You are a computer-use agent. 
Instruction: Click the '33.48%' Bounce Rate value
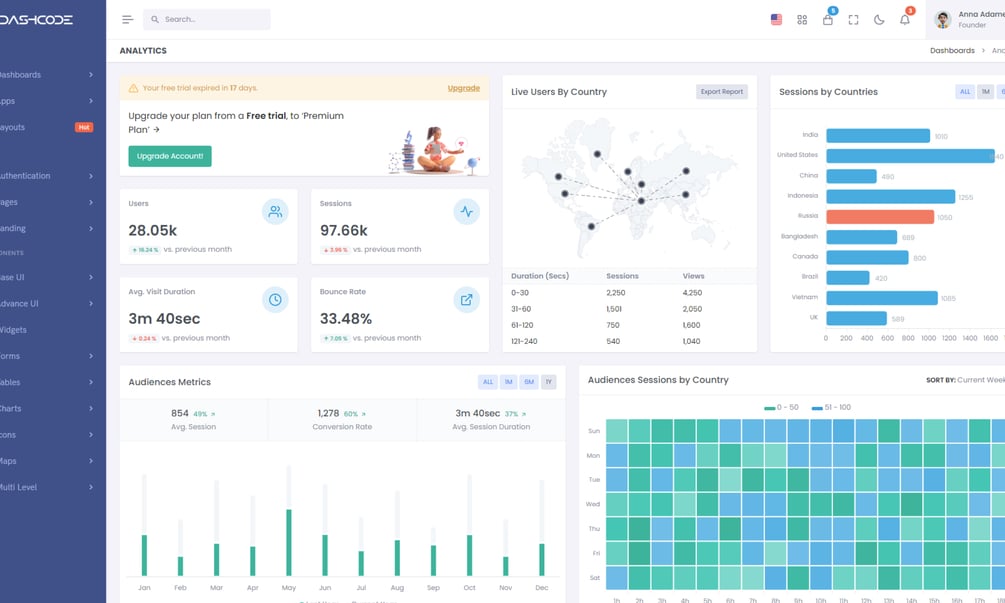click(346, 319)
